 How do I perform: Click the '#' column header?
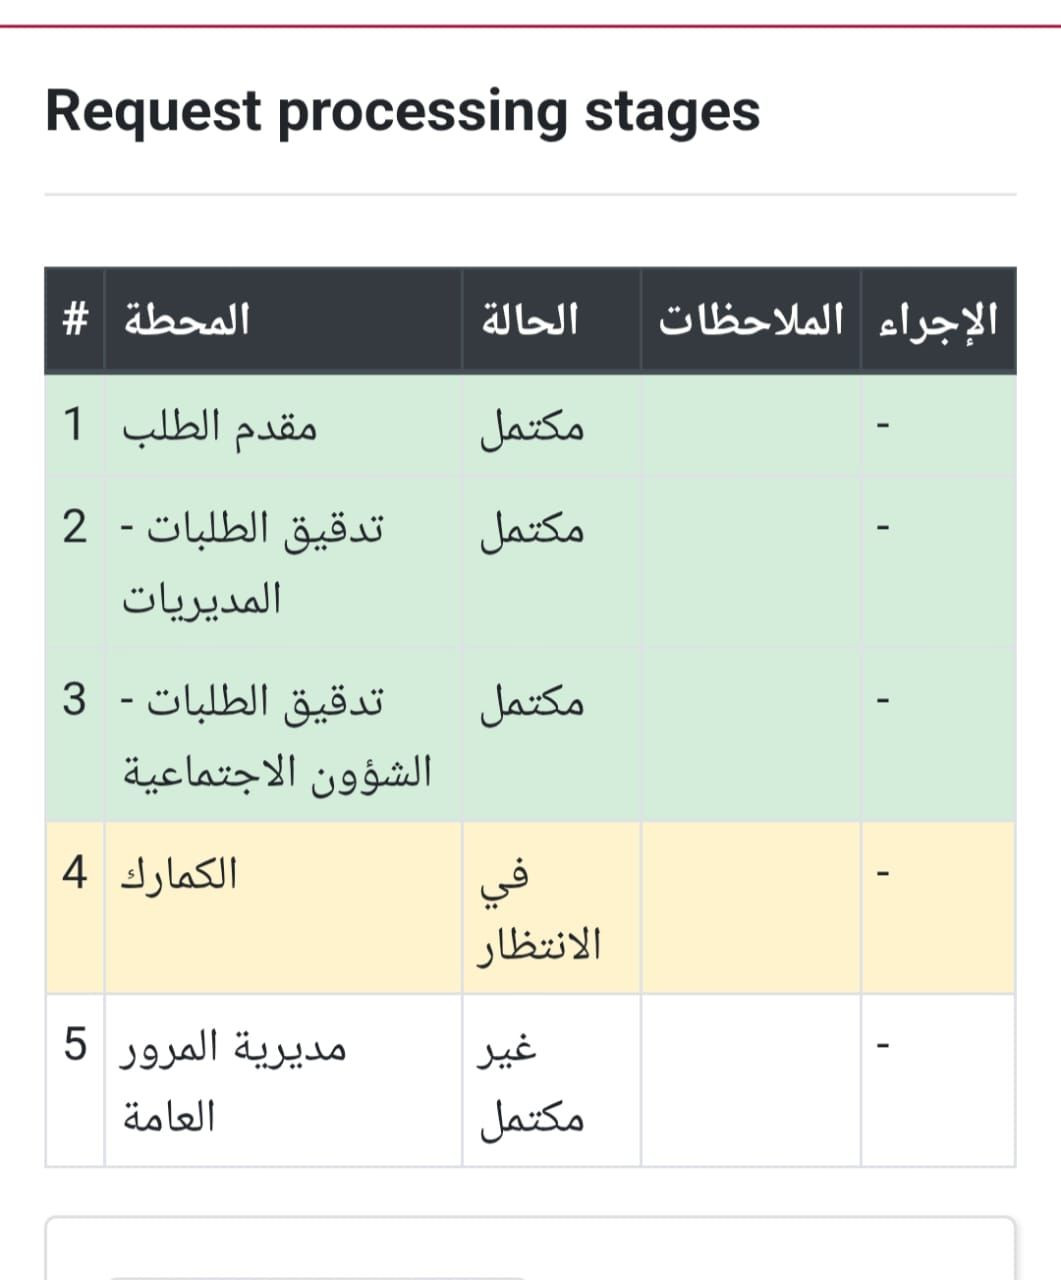click(x=73, y=320)
